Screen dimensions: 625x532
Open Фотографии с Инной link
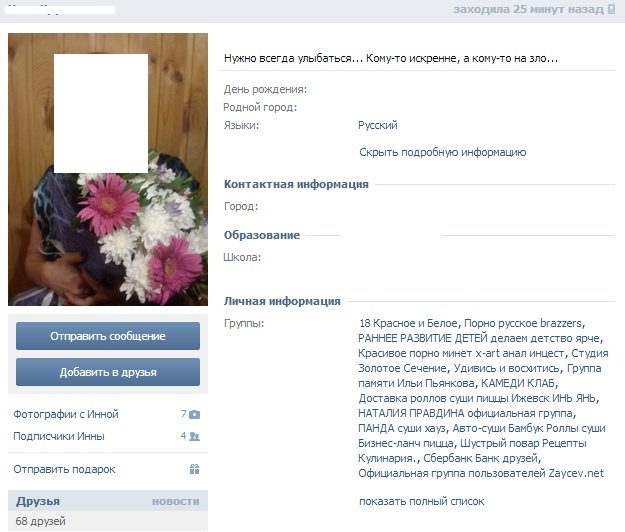pyautogui.click(x=66, y=414)
